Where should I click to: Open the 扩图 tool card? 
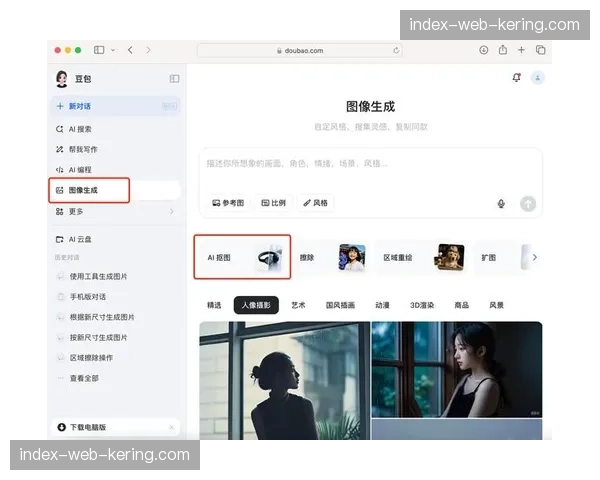tap(502, 258)
